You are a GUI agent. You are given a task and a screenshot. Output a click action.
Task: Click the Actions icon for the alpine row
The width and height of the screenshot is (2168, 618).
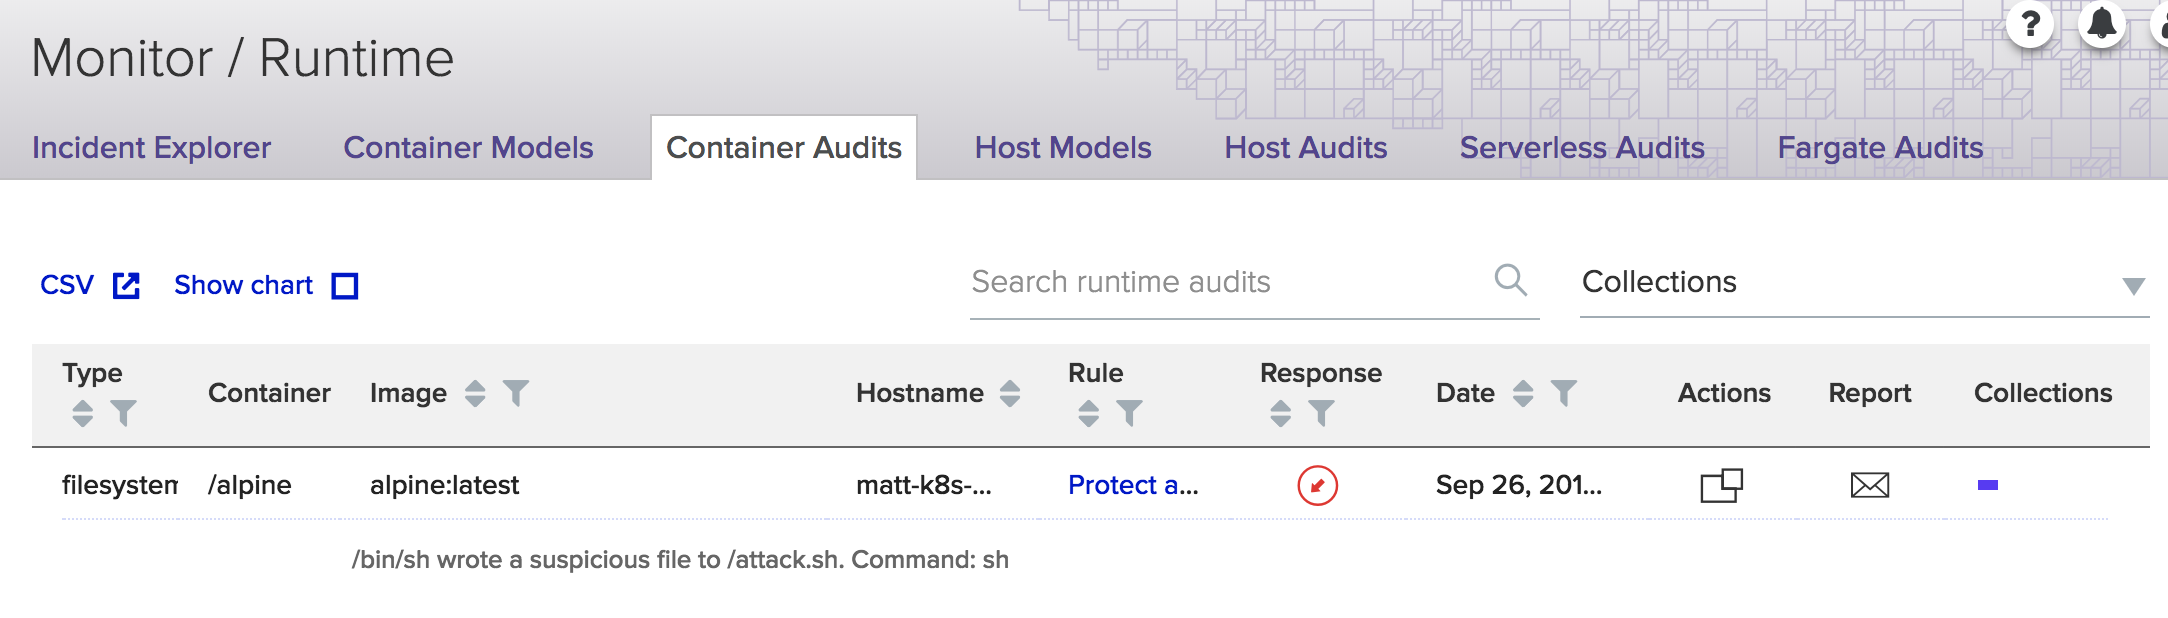[1721, 485]
